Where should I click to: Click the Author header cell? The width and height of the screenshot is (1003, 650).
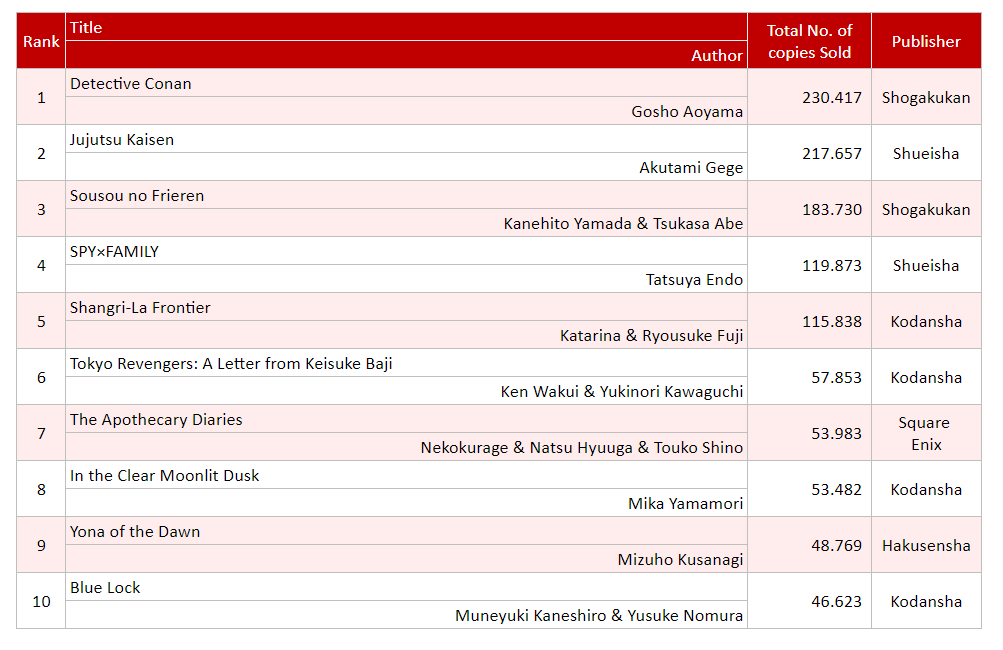406,55
